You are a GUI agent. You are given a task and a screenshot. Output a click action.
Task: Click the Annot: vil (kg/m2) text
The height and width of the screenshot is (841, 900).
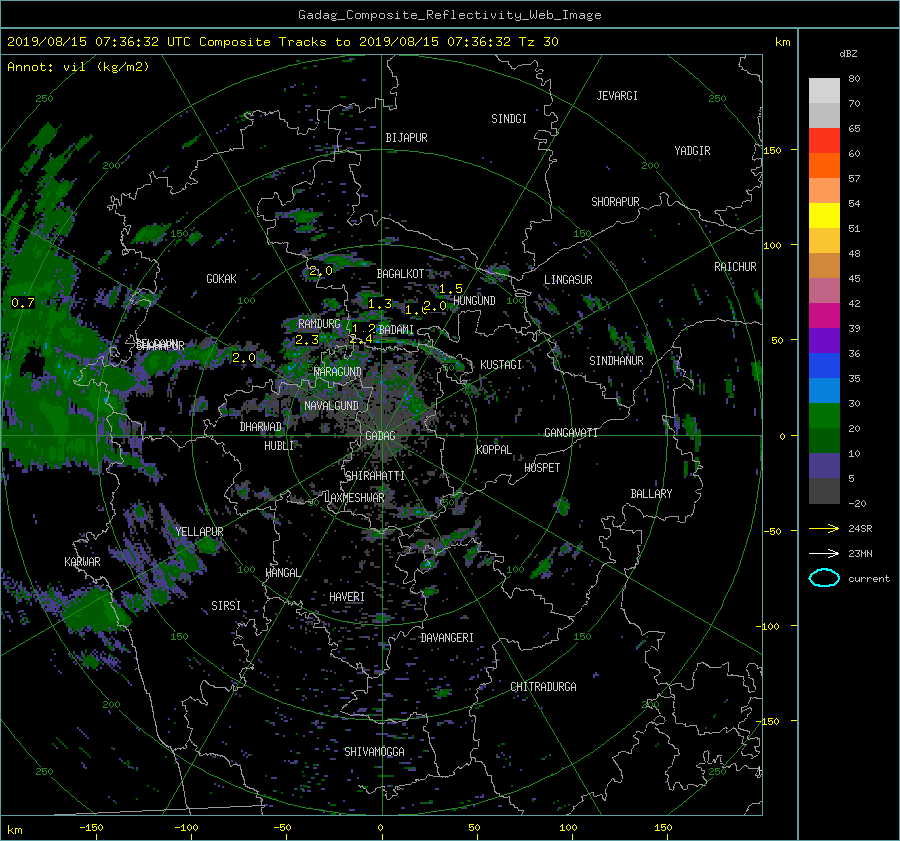click(x=78, y=67)
